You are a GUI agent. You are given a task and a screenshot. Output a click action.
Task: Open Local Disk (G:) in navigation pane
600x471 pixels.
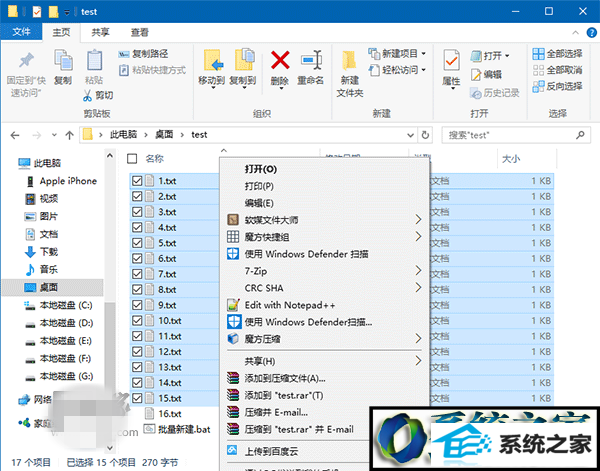click(59, 376)
